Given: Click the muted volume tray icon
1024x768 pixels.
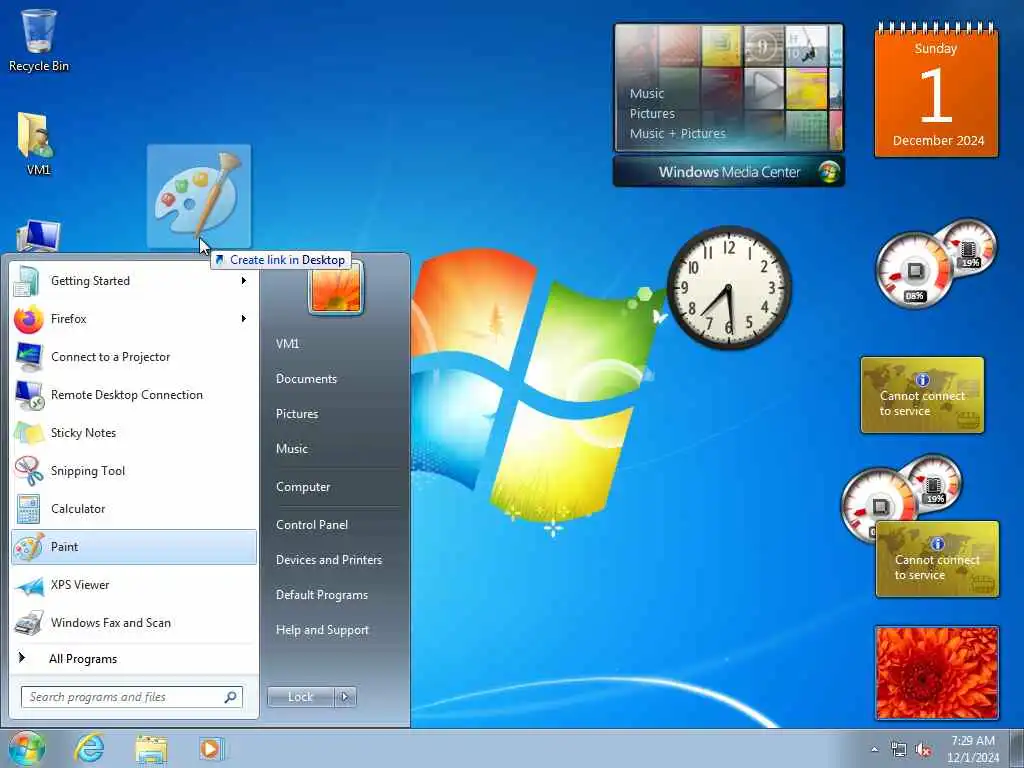Looking at the screenshot, I should click(x=923, y=750).
